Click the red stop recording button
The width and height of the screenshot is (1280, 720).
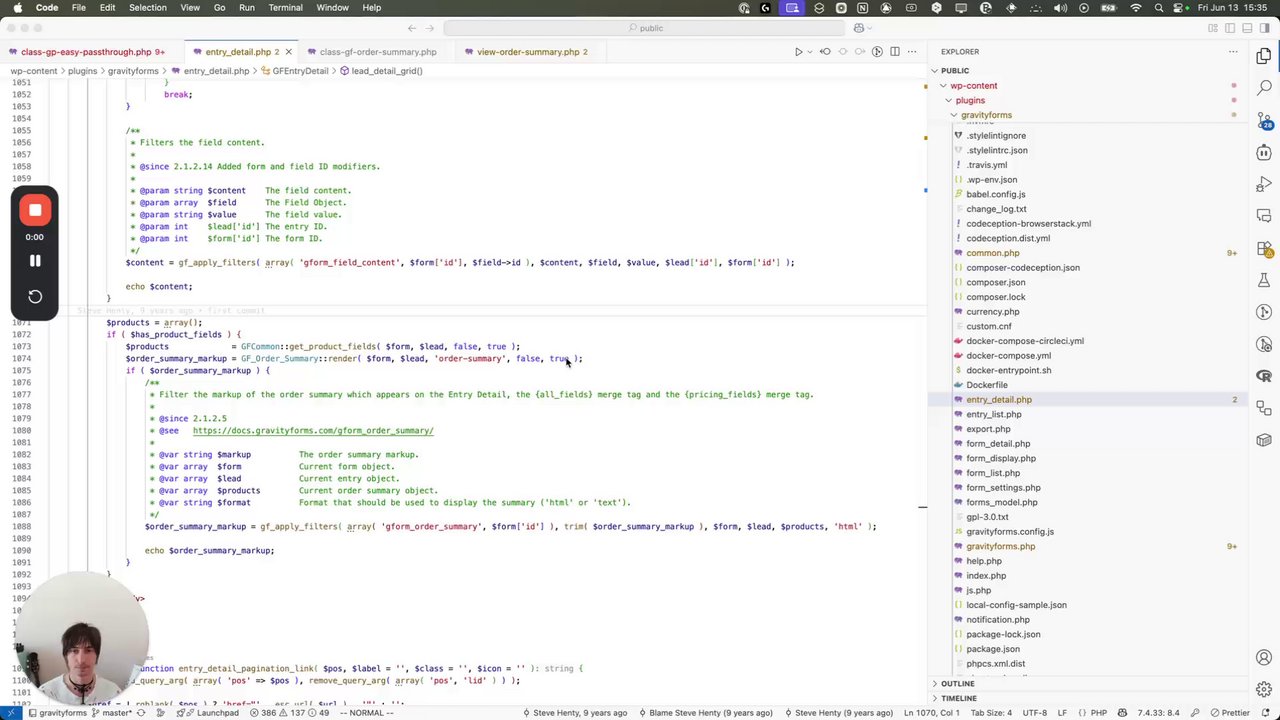(35, 210)
